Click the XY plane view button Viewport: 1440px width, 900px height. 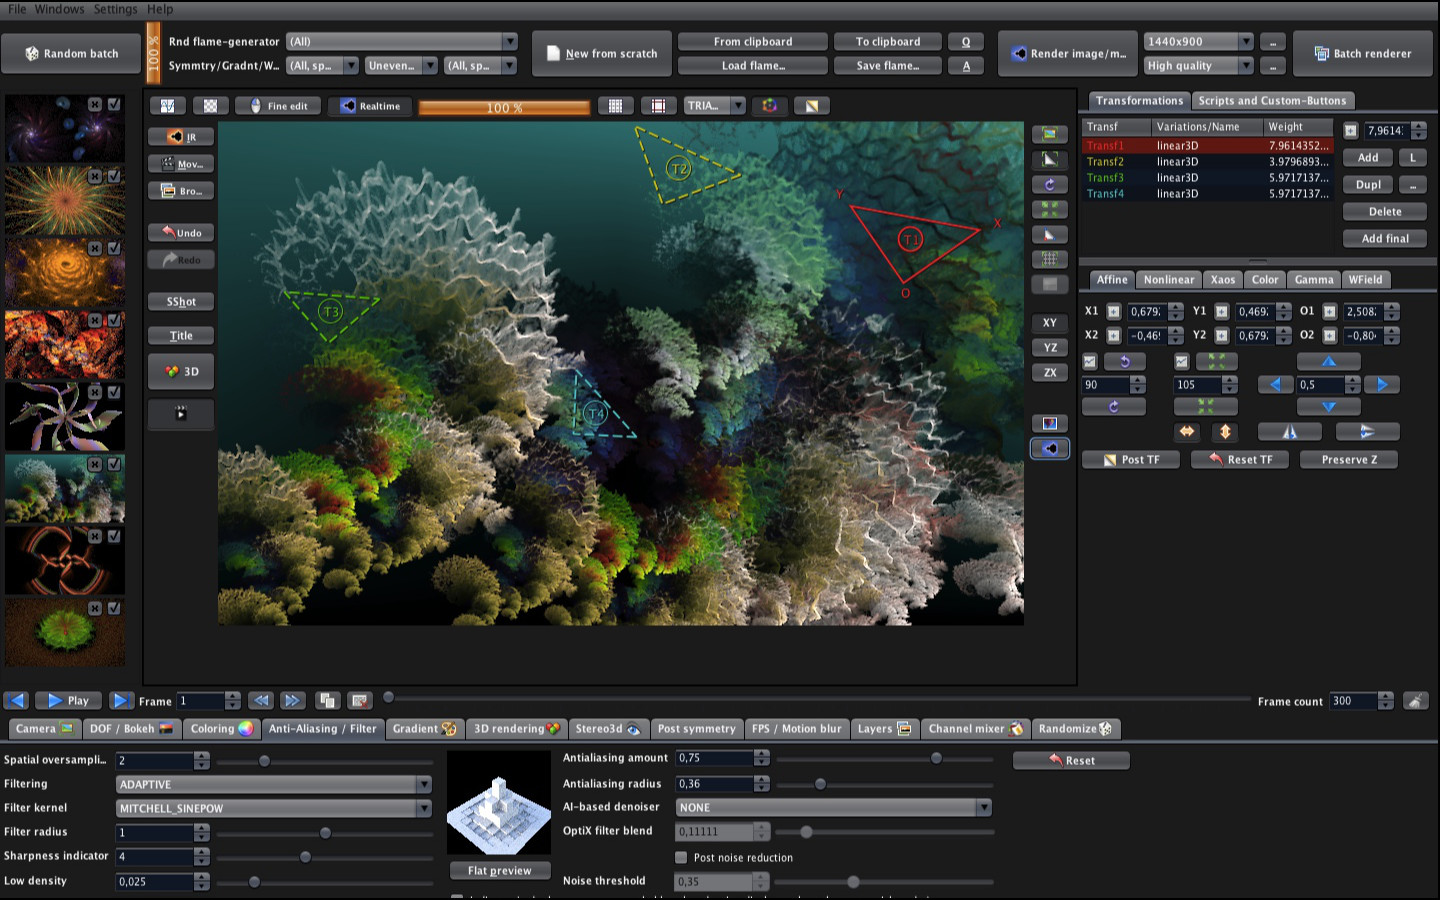click(x=1050, y=323)
